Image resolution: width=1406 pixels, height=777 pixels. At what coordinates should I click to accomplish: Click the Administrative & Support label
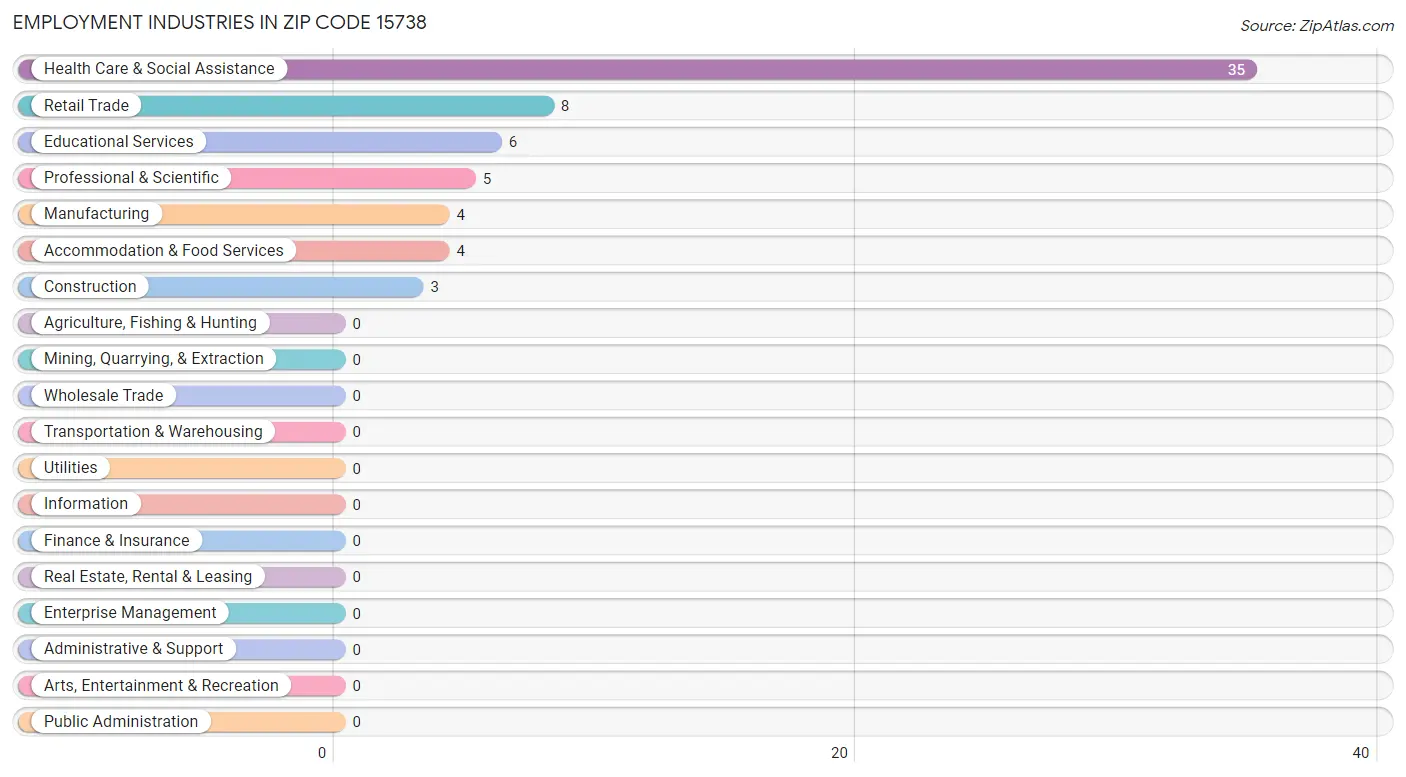pos(134,649)
